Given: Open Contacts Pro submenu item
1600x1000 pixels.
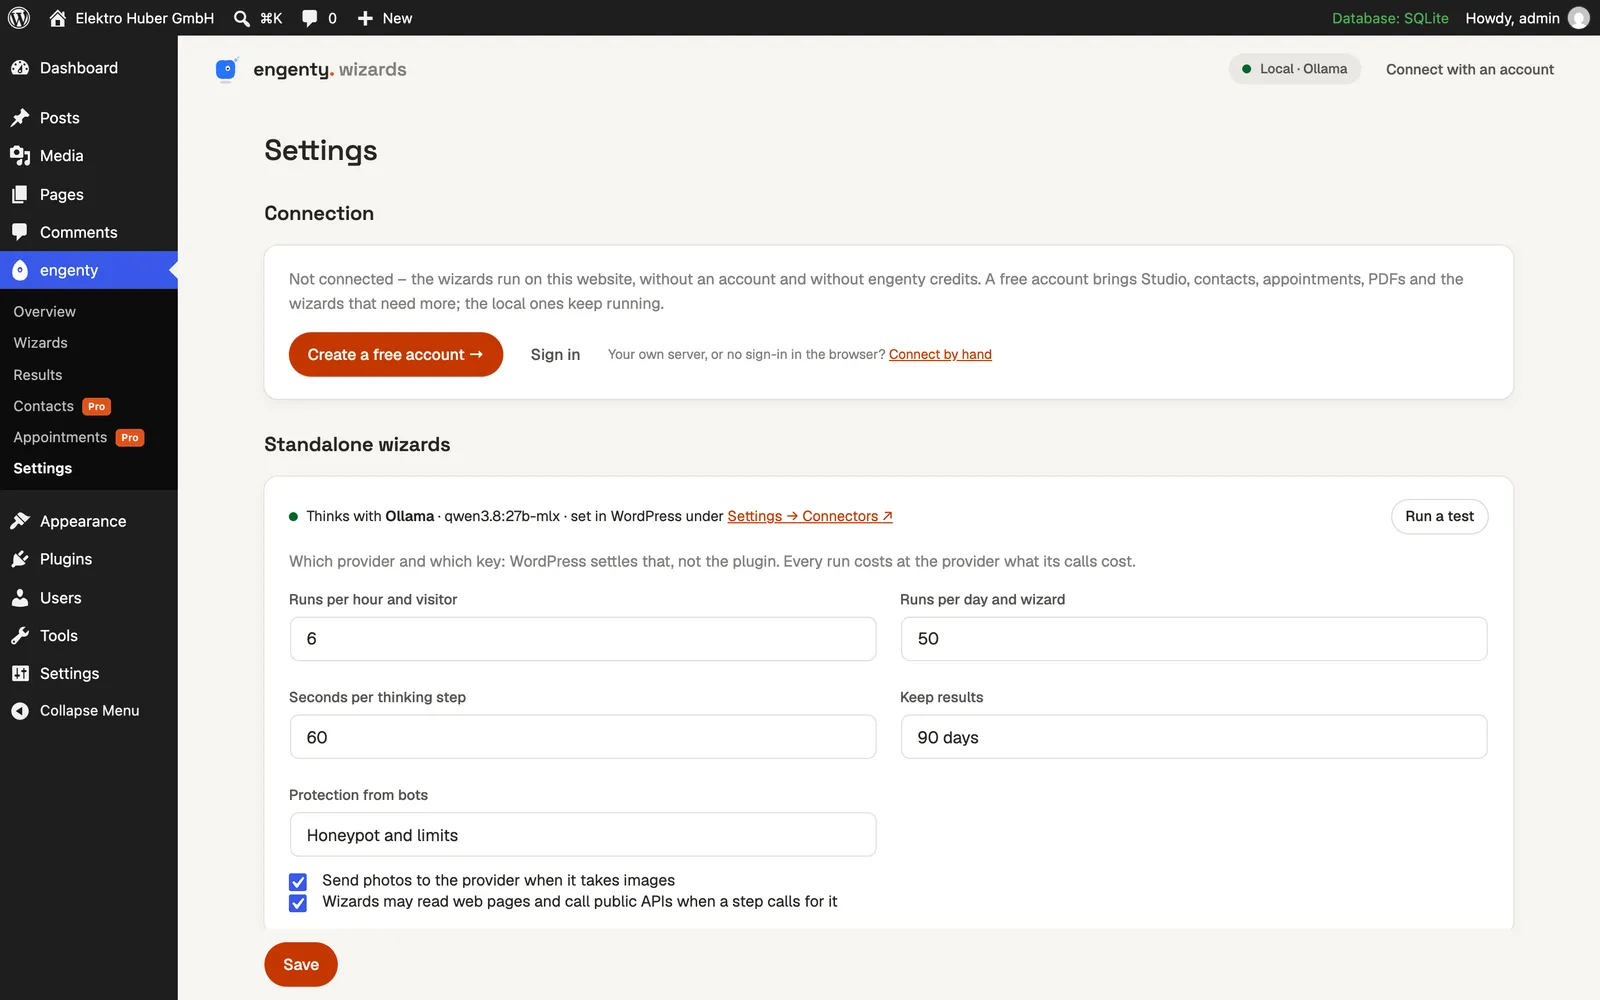Looking at the screenshot, I should click(62, 406).
